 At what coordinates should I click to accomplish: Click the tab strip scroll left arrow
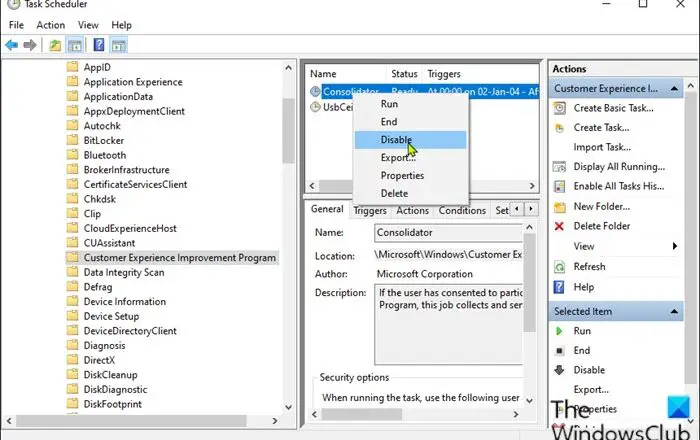[517, 209]
